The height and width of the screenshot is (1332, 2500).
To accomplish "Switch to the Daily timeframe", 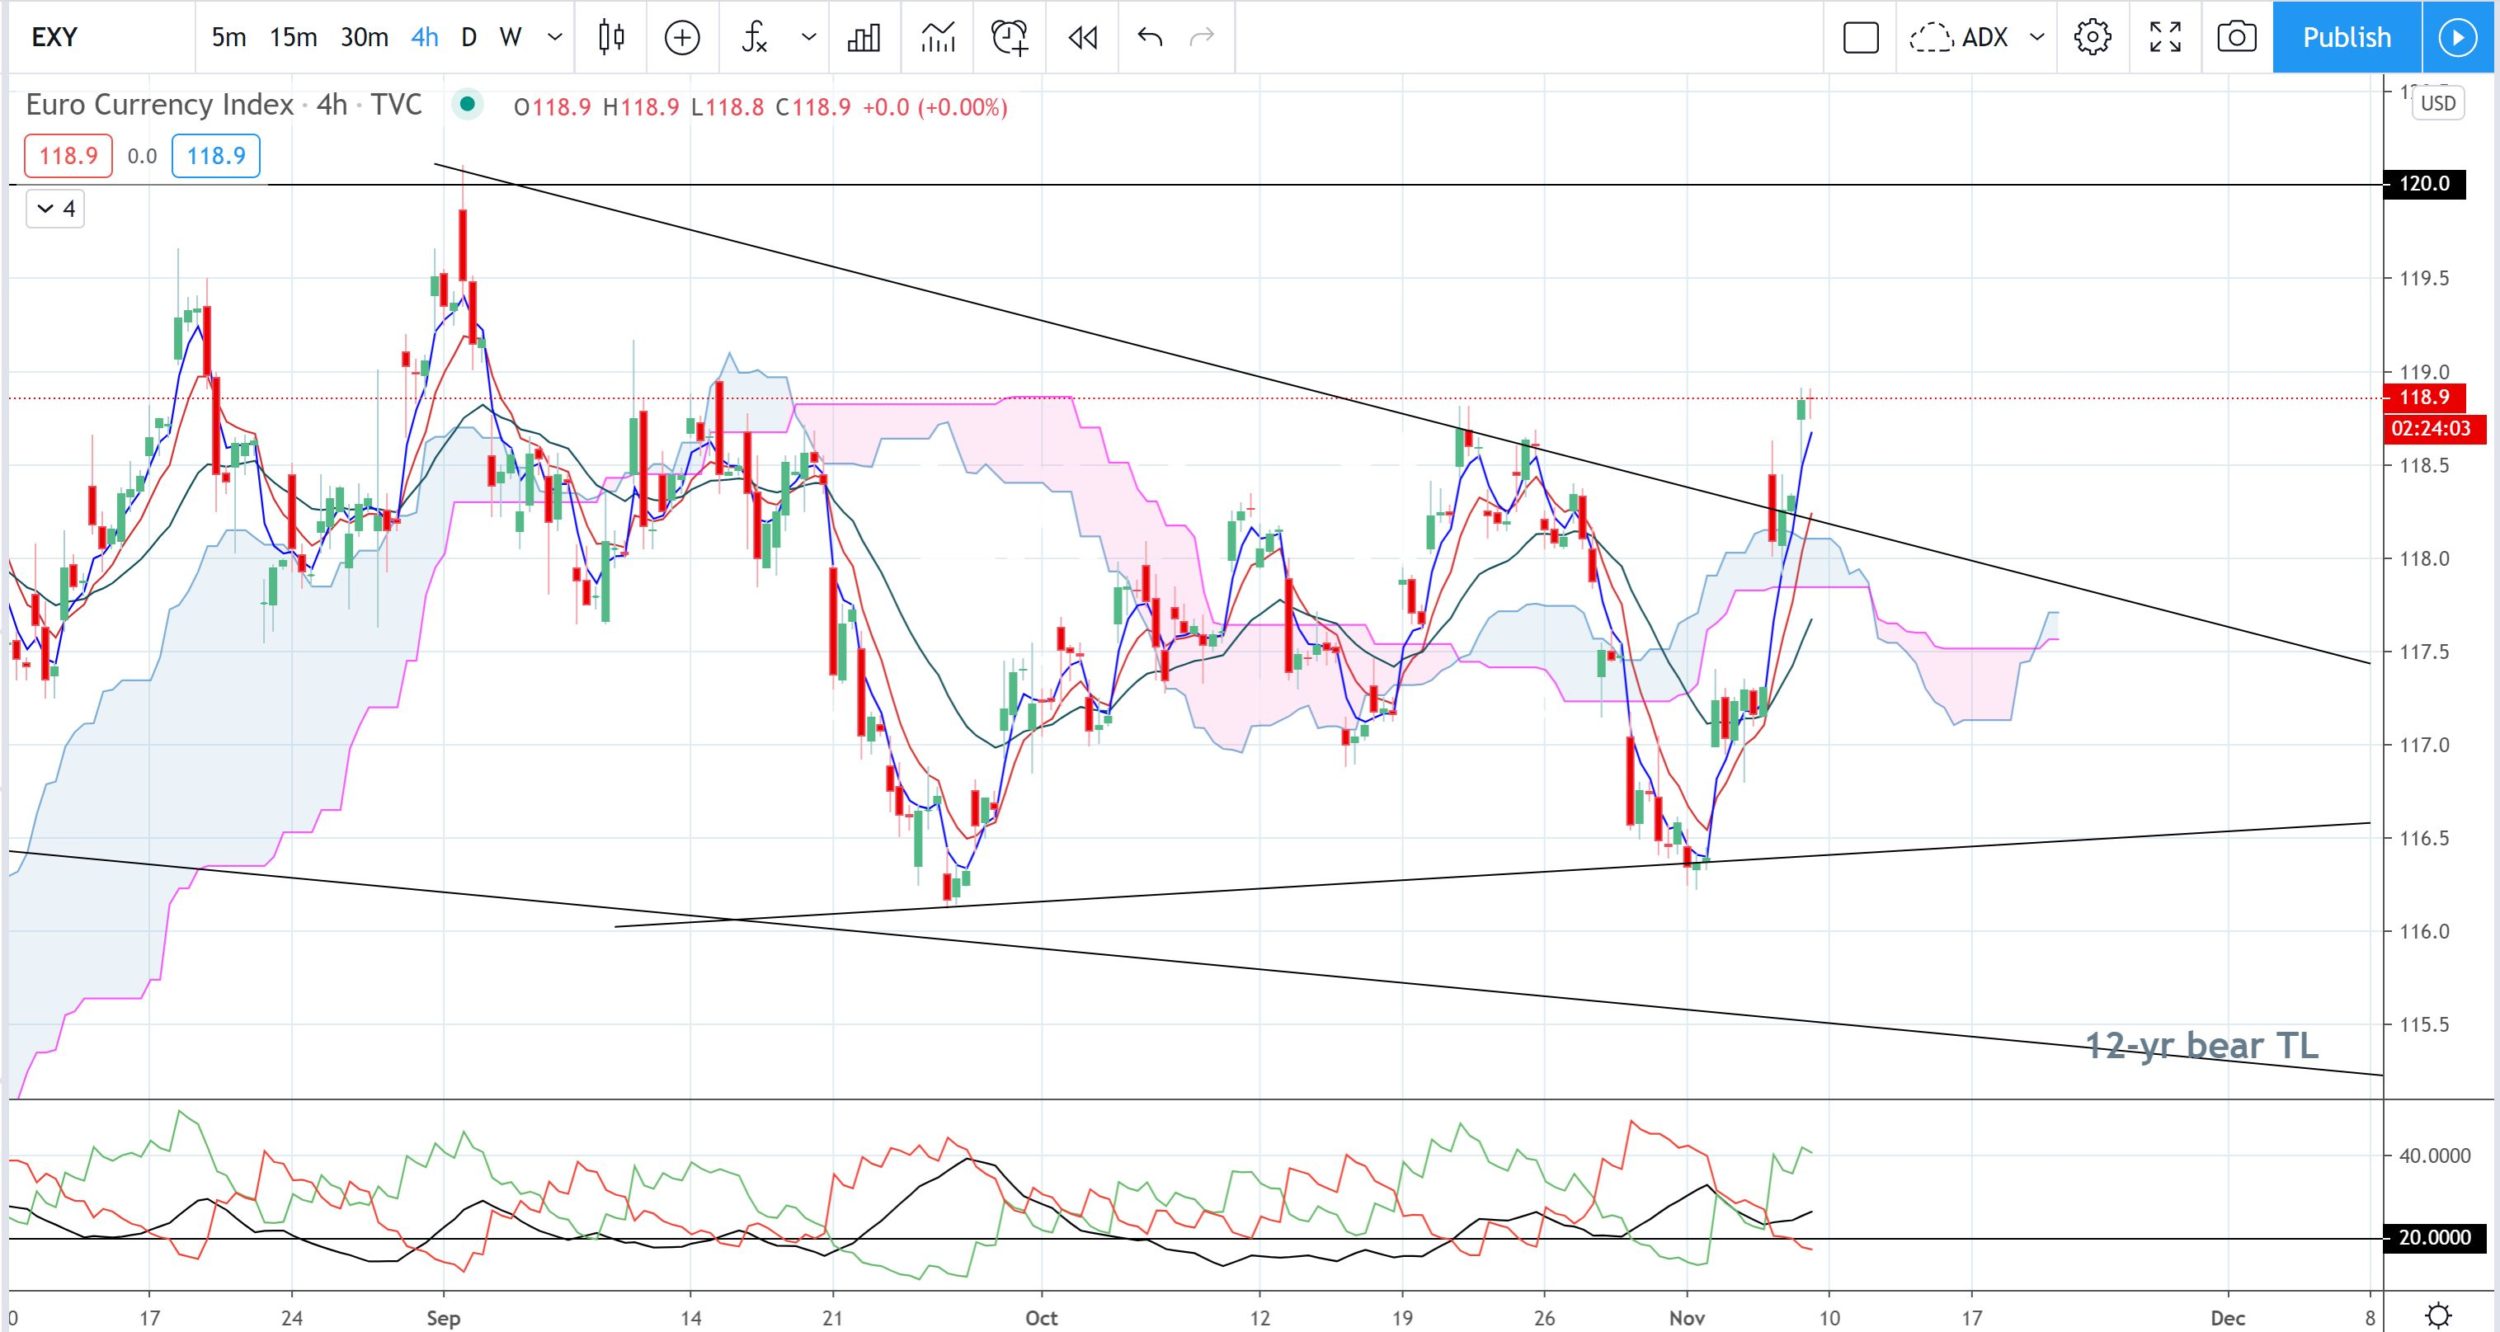I will pos(469,38).
